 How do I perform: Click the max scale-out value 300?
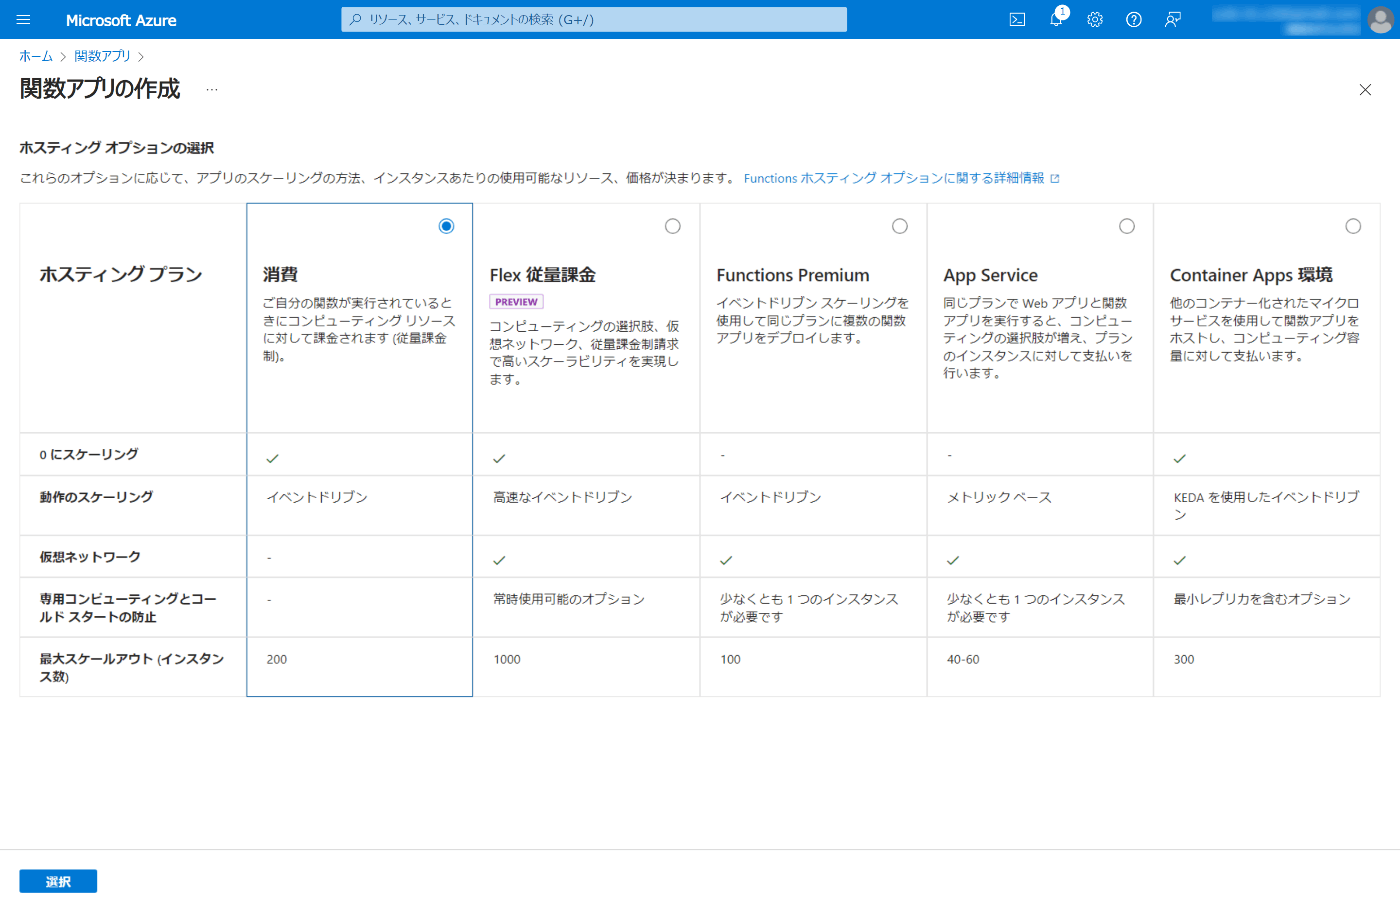[x=1184, y=660]
